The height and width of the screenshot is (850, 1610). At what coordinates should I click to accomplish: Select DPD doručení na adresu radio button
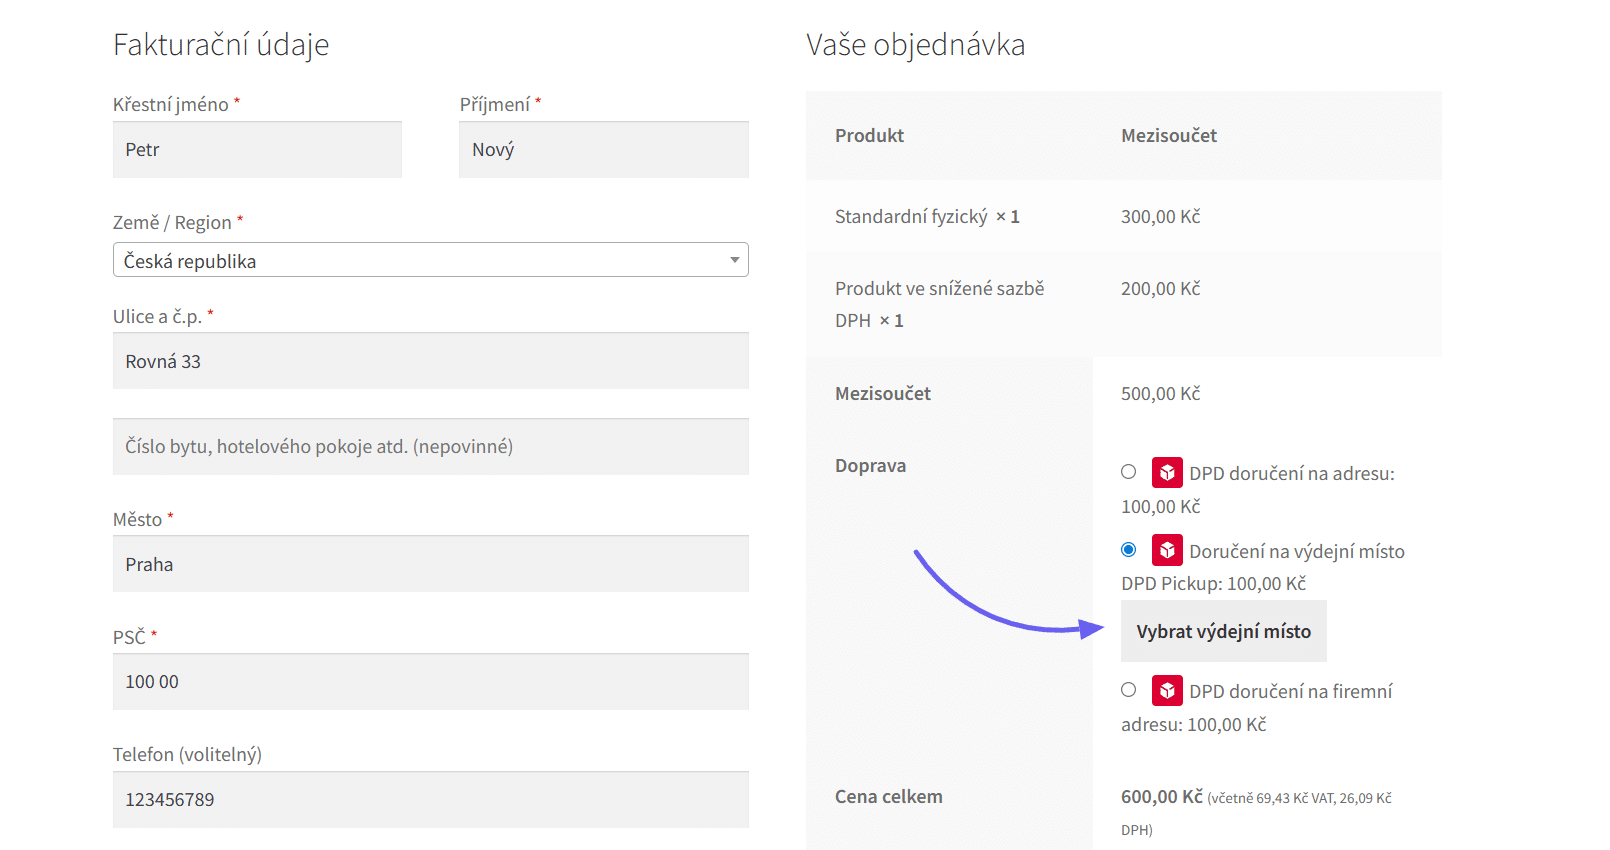[1129, 472]
